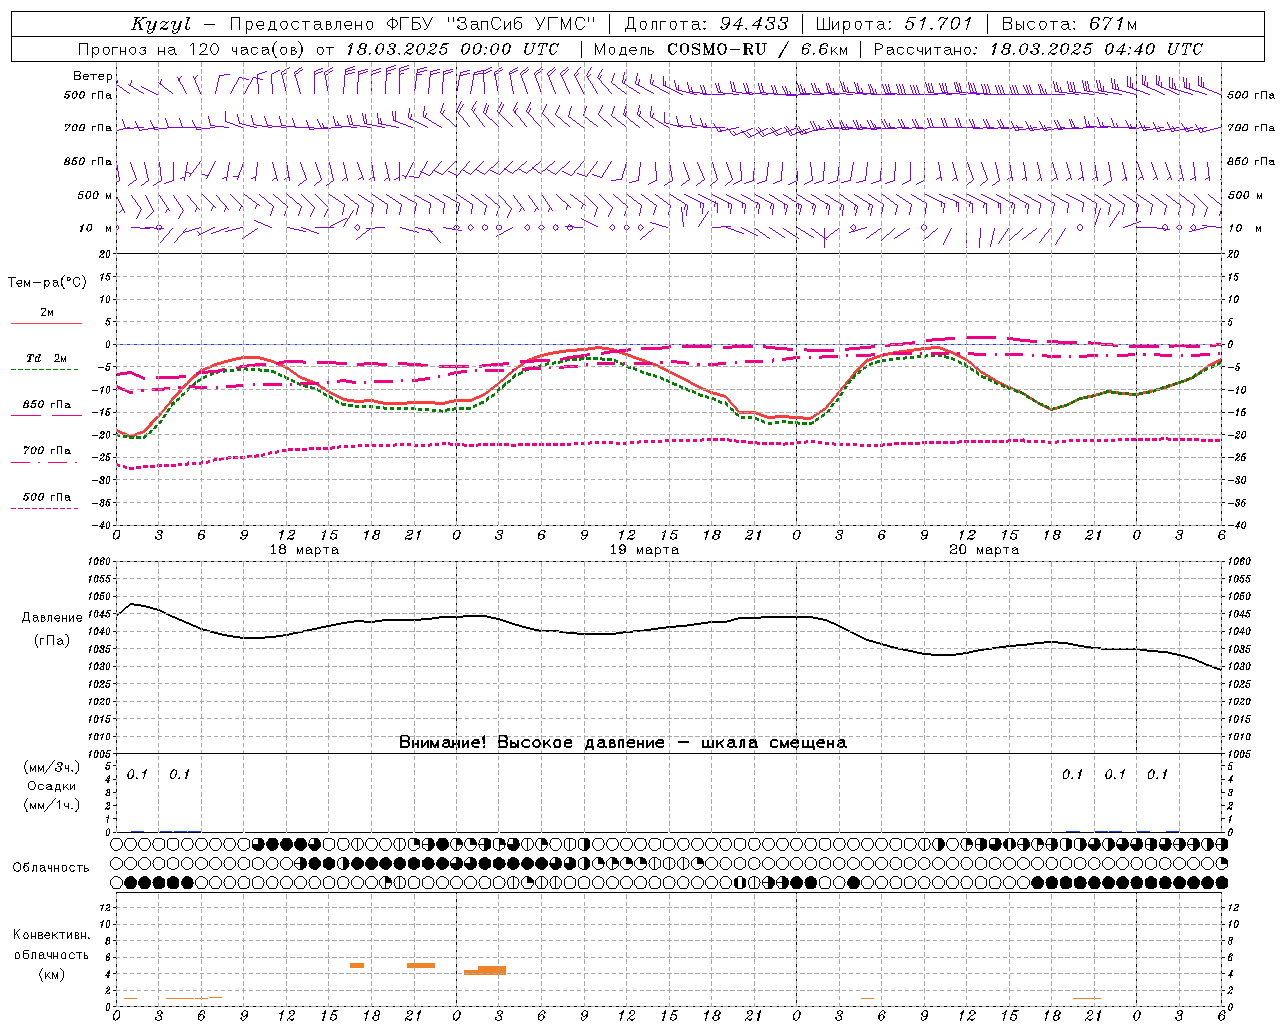Click the 'Облачность' cloud cover label

pyautogui.click(x=51, y=868)
